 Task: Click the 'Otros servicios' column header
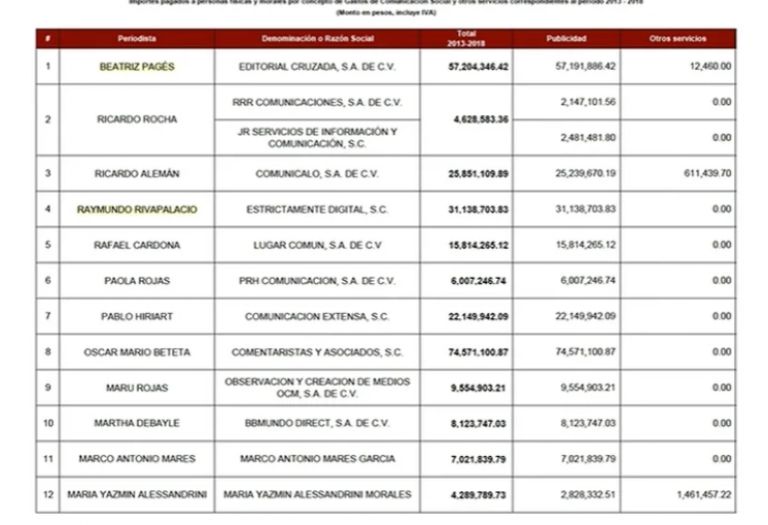click(678, 39)
